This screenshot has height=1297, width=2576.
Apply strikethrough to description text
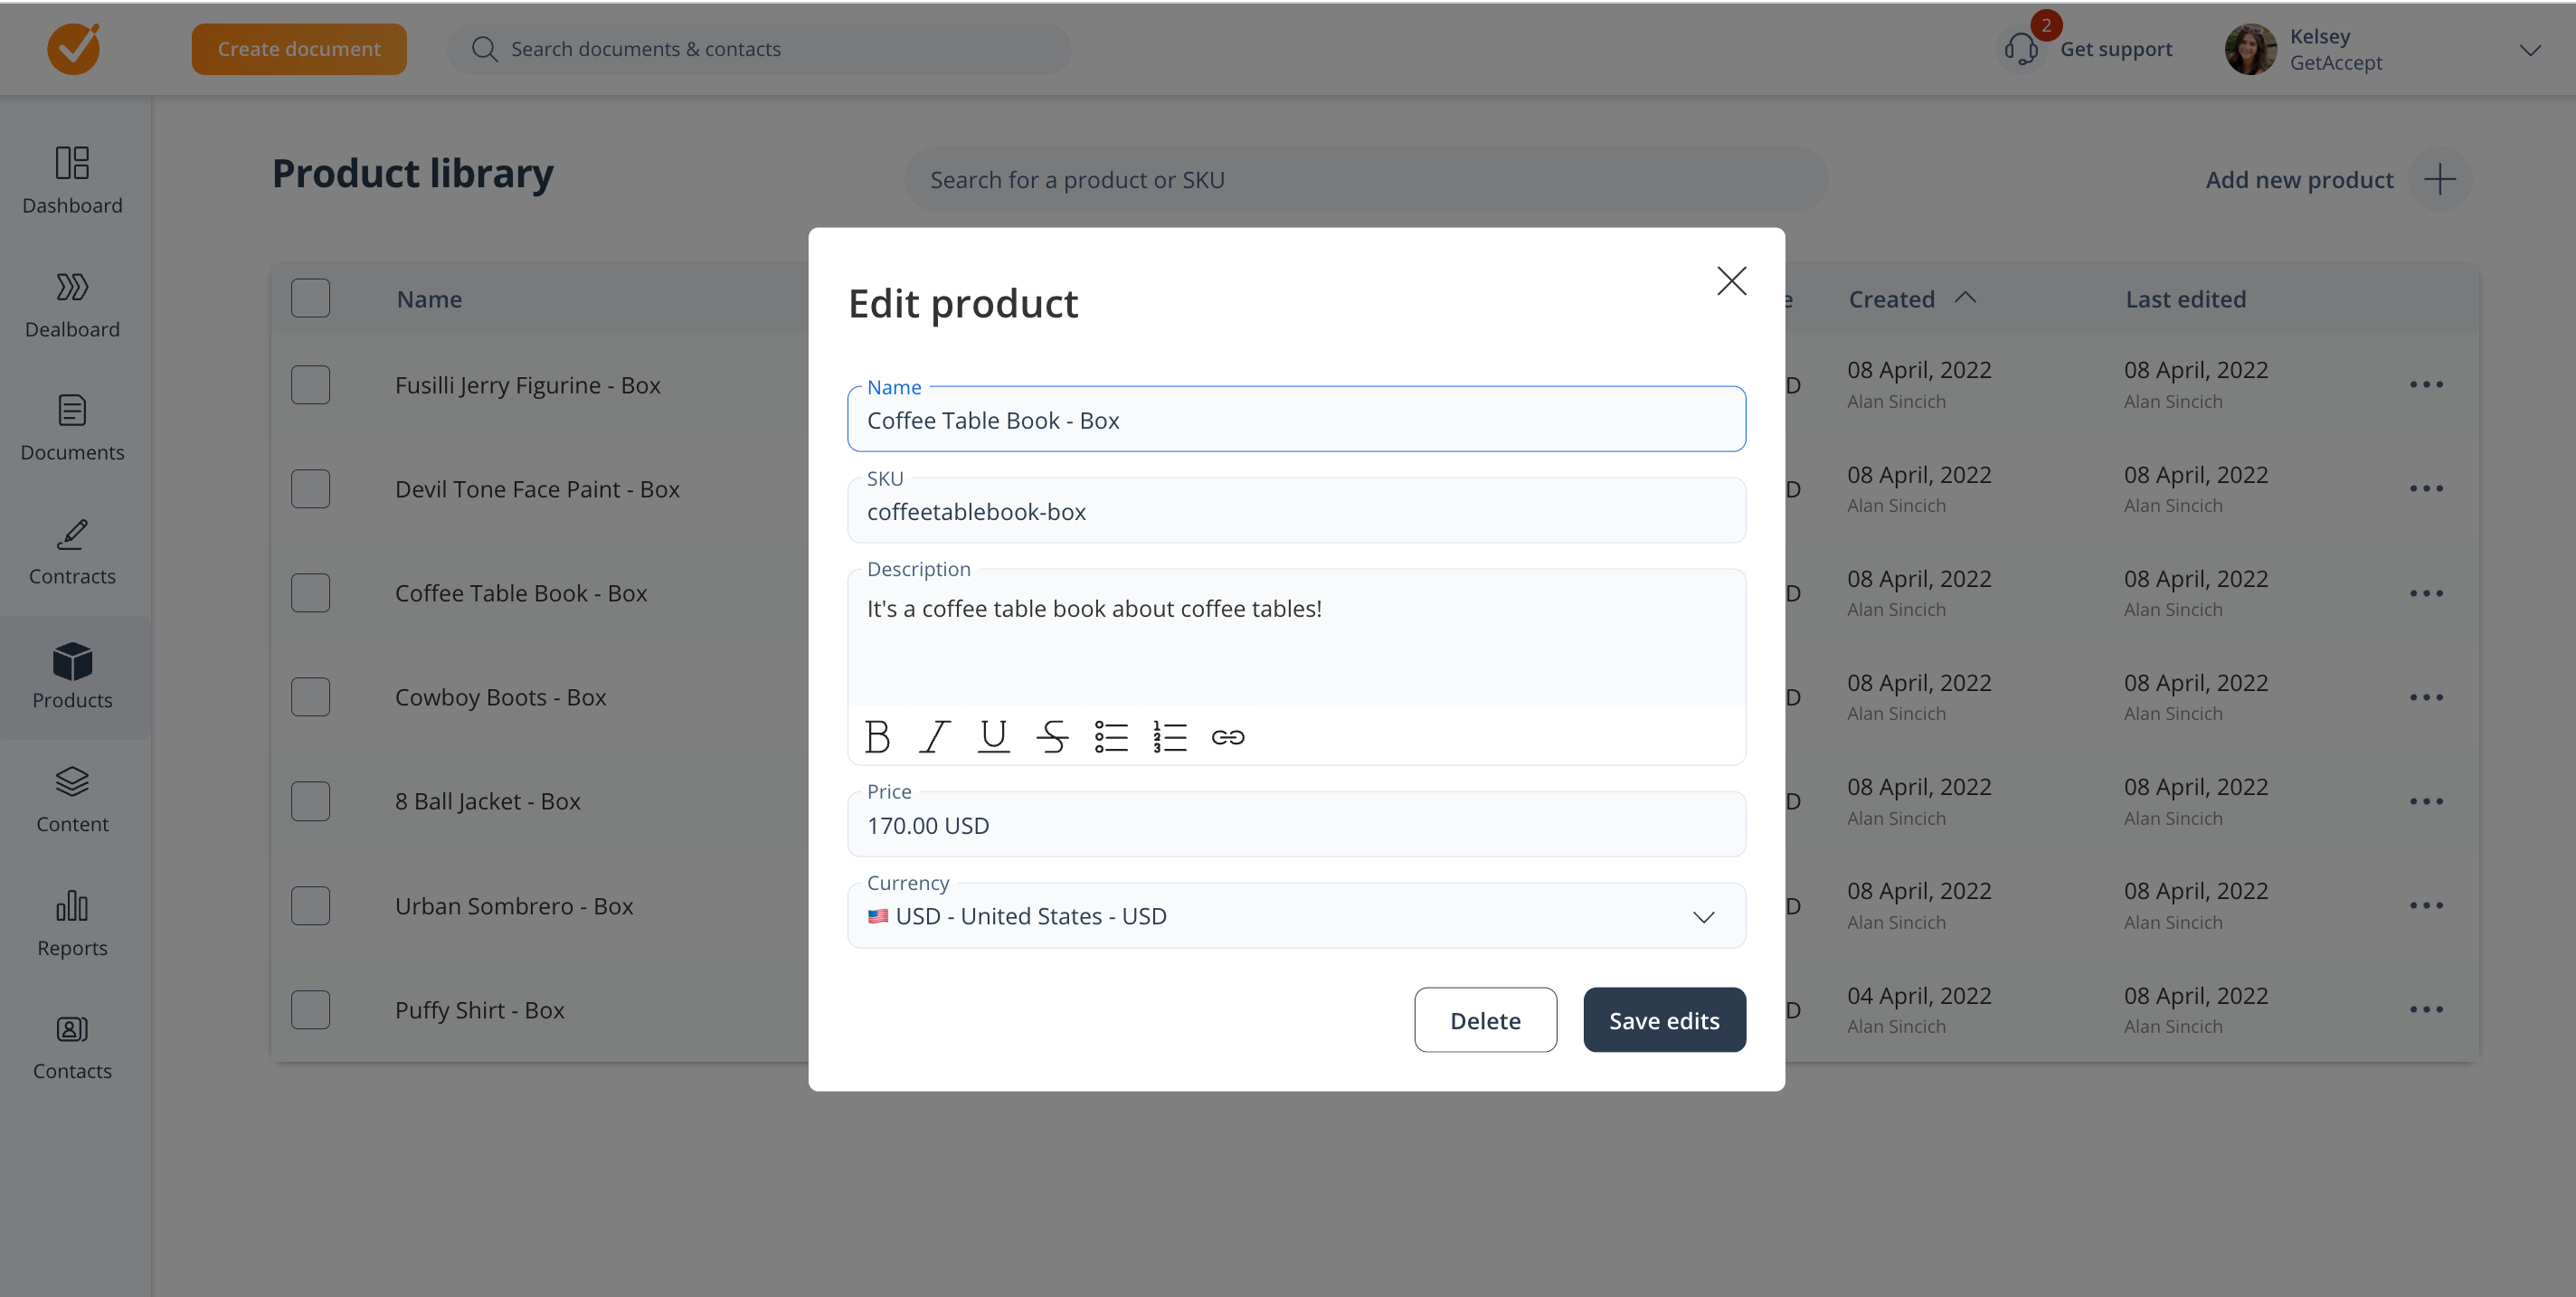pyautogui.click(x=1052, y=737)
